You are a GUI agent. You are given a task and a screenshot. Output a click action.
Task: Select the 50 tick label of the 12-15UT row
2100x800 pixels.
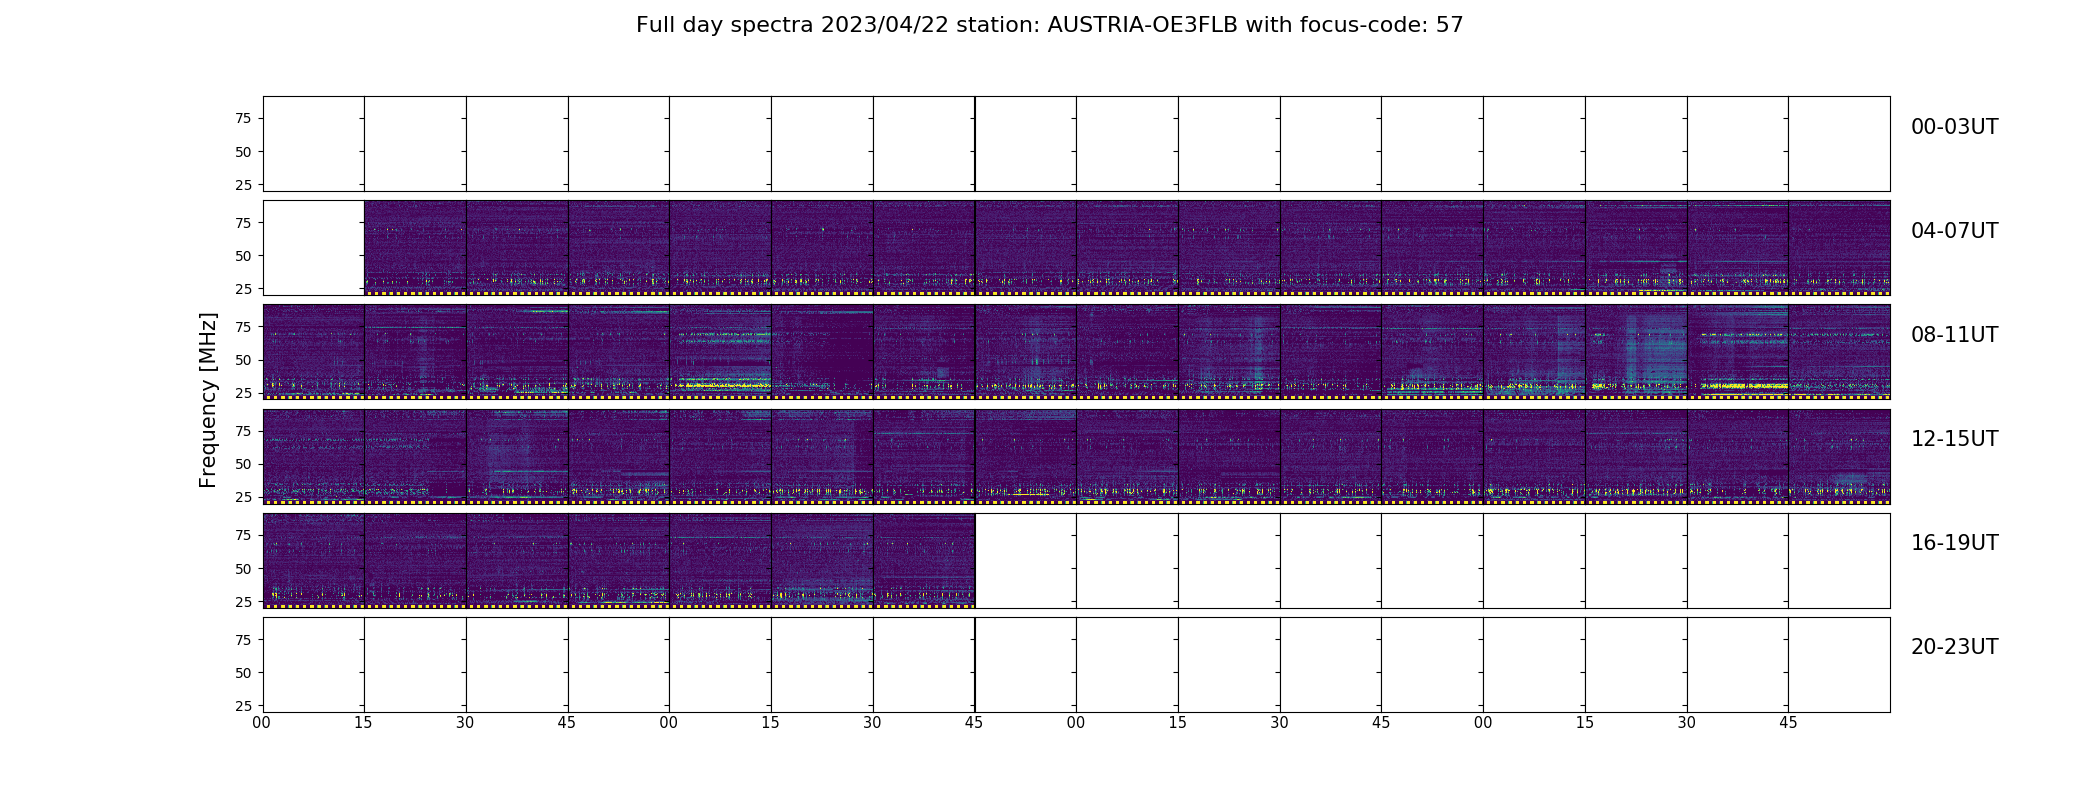click(x=243, y=464)
